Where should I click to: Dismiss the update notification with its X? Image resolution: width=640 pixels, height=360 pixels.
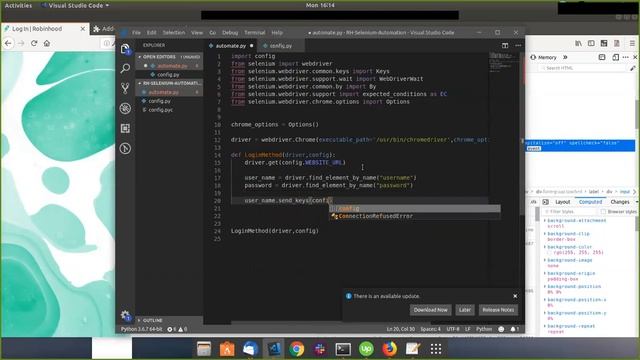(x=515, y=296)
